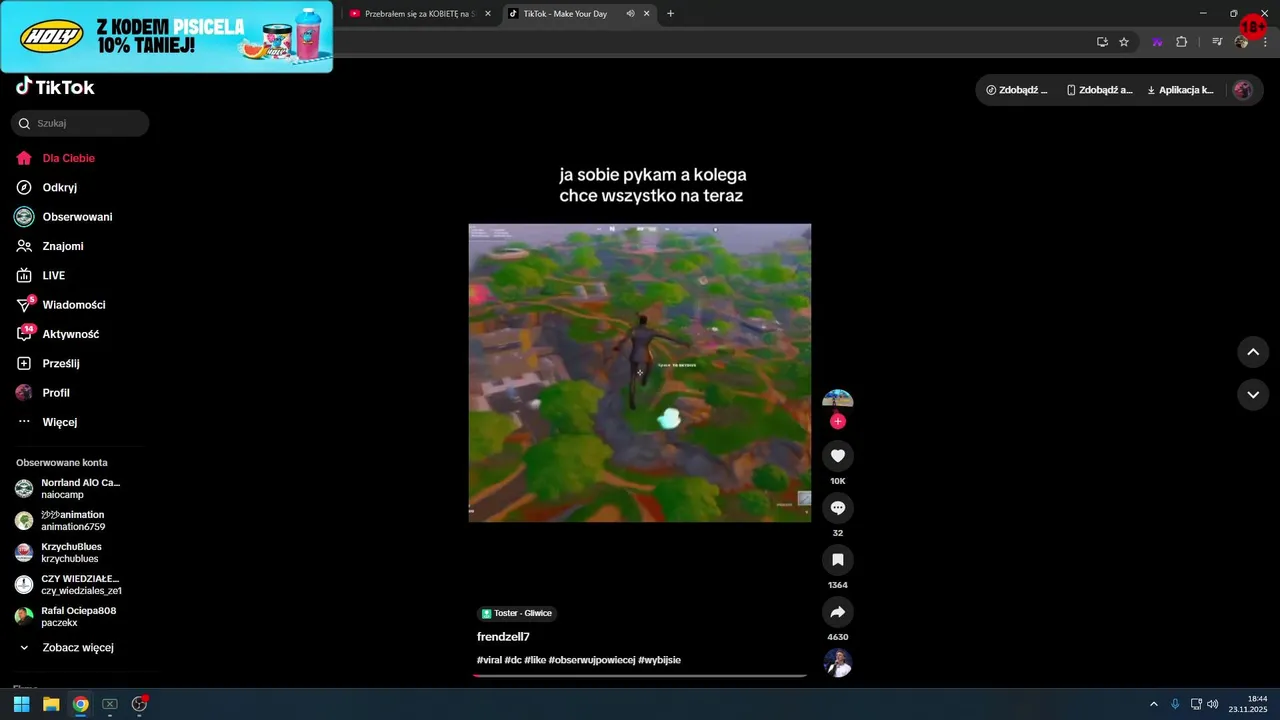Go to the previous video arrow
This screenshot has width=1280, height=720.
coord(1253,352)
